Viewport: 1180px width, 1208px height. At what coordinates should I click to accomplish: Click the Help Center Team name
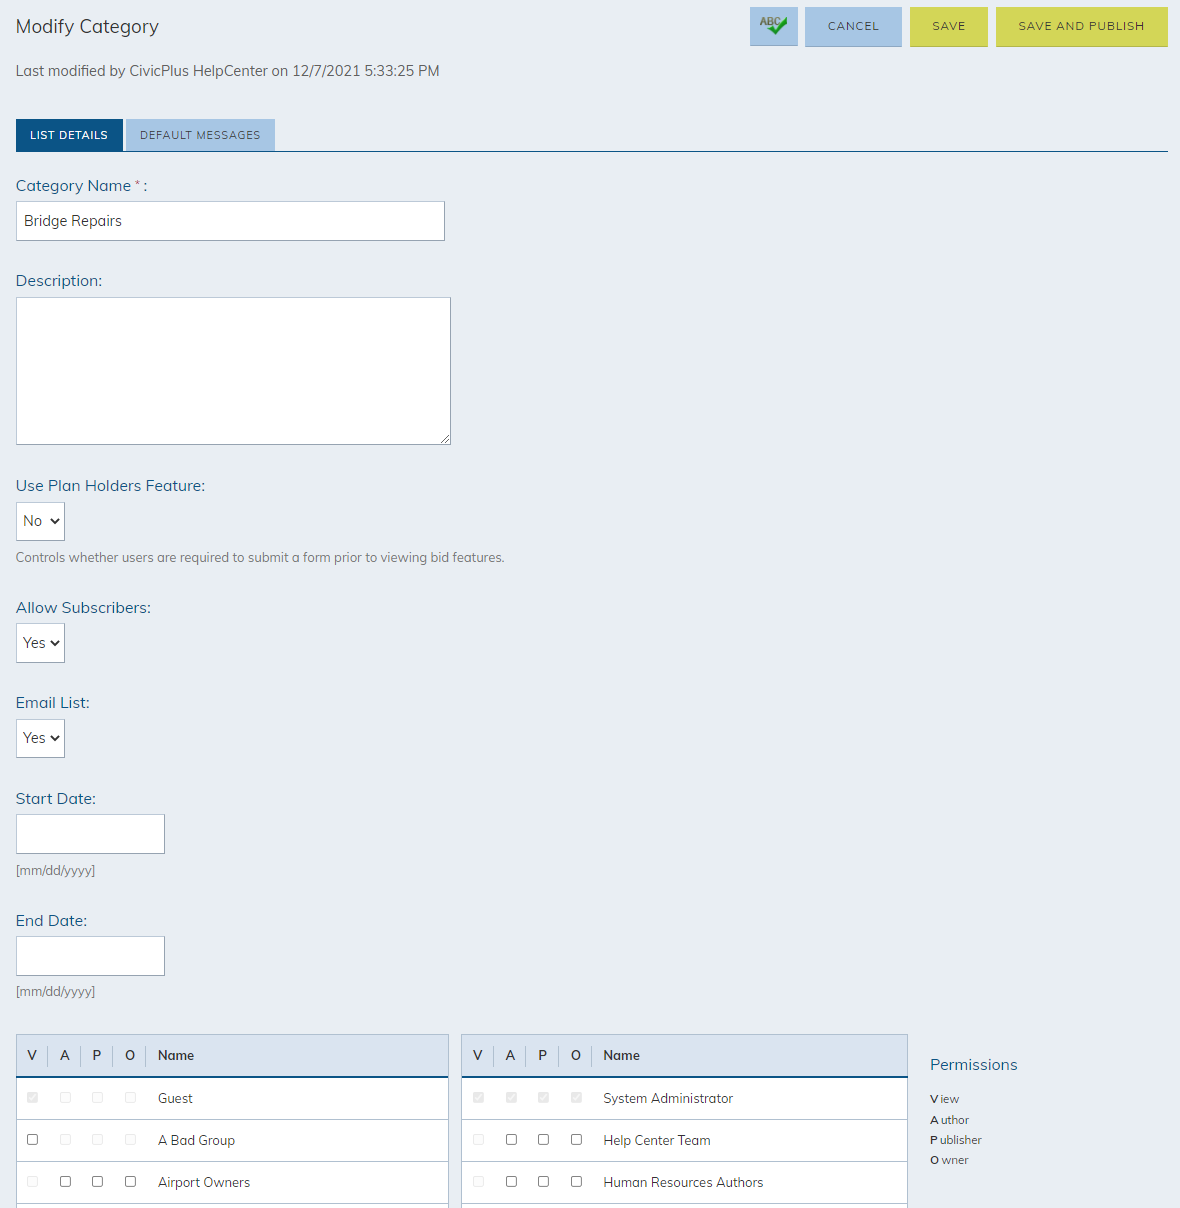[x=657, y=1140]
